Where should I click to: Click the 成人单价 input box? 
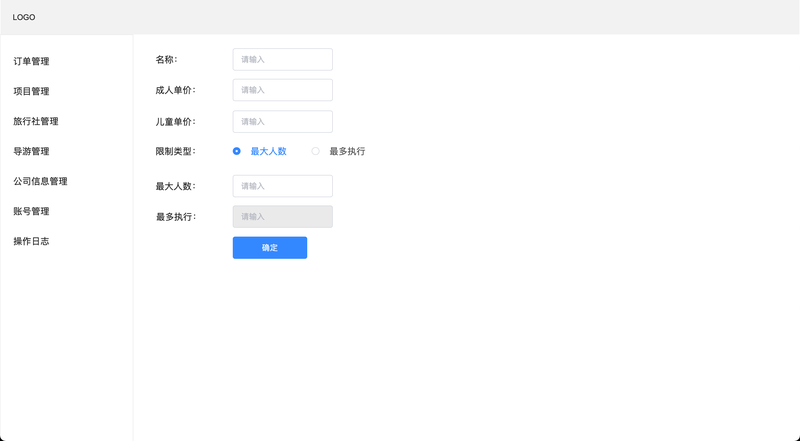[283, 90]
